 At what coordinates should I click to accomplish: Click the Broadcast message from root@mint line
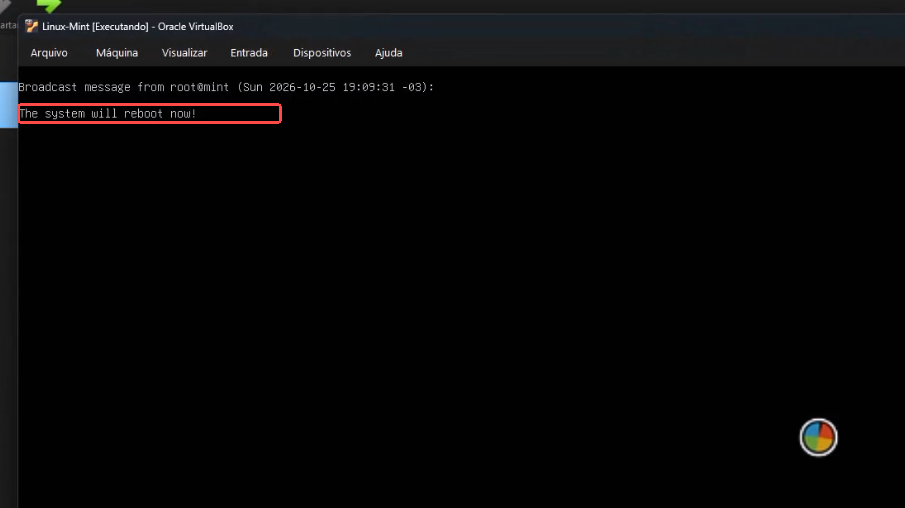click(x=226, y=87)
